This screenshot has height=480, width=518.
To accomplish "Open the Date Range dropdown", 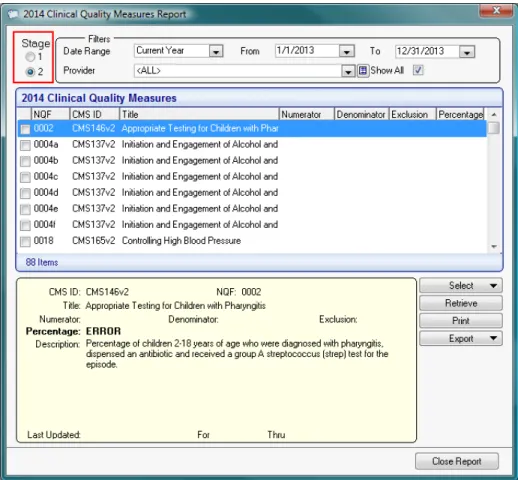I will click(x=216, y=52).
